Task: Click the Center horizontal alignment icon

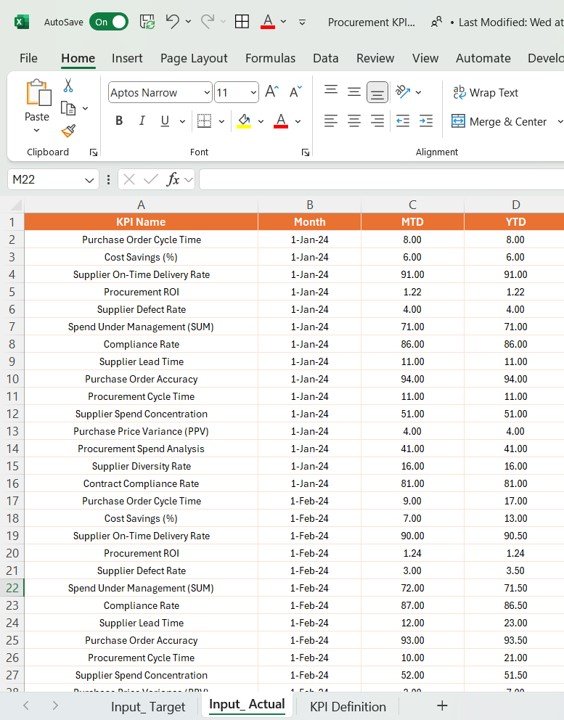Action: coord(354,121)
